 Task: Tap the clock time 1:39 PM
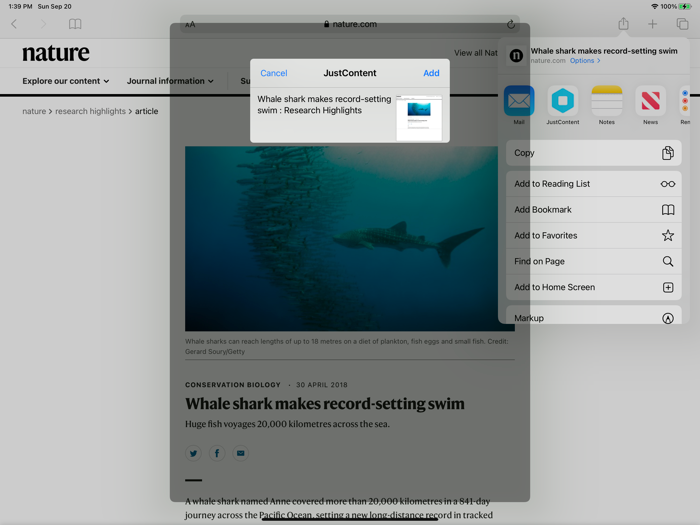20,6
